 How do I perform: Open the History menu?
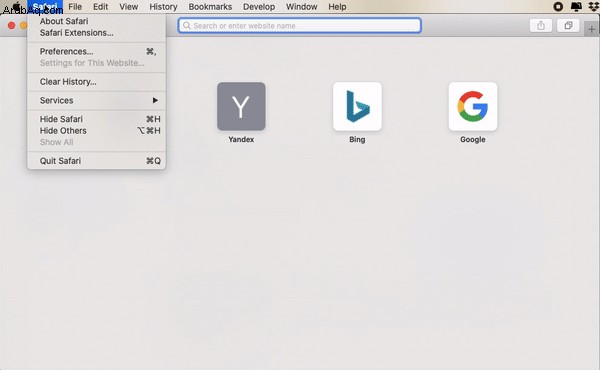163,7
